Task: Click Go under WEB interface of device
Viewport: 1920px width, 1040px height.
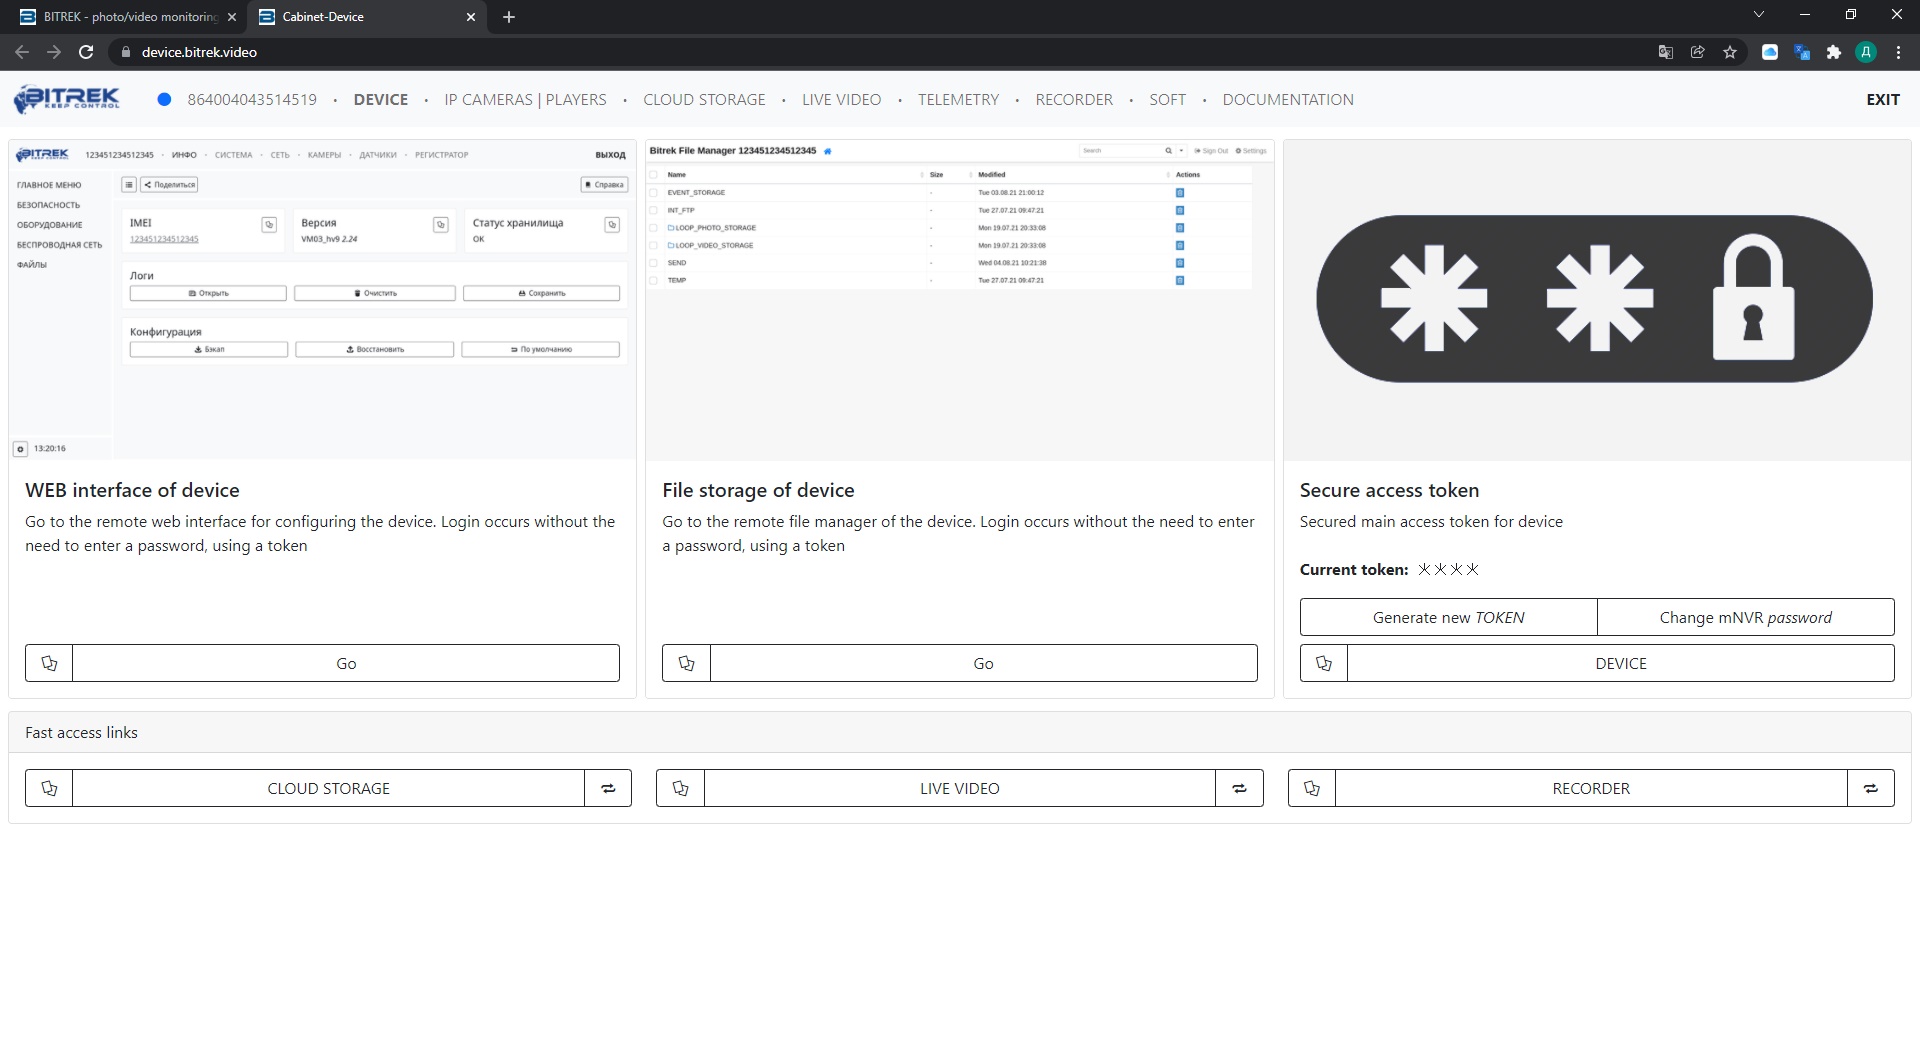Action: (346, 663)
